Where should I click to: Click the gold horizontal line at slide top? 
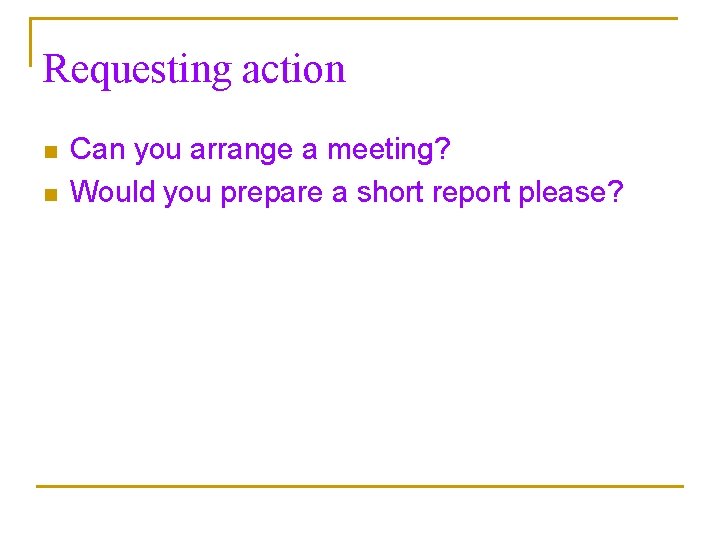354,18
